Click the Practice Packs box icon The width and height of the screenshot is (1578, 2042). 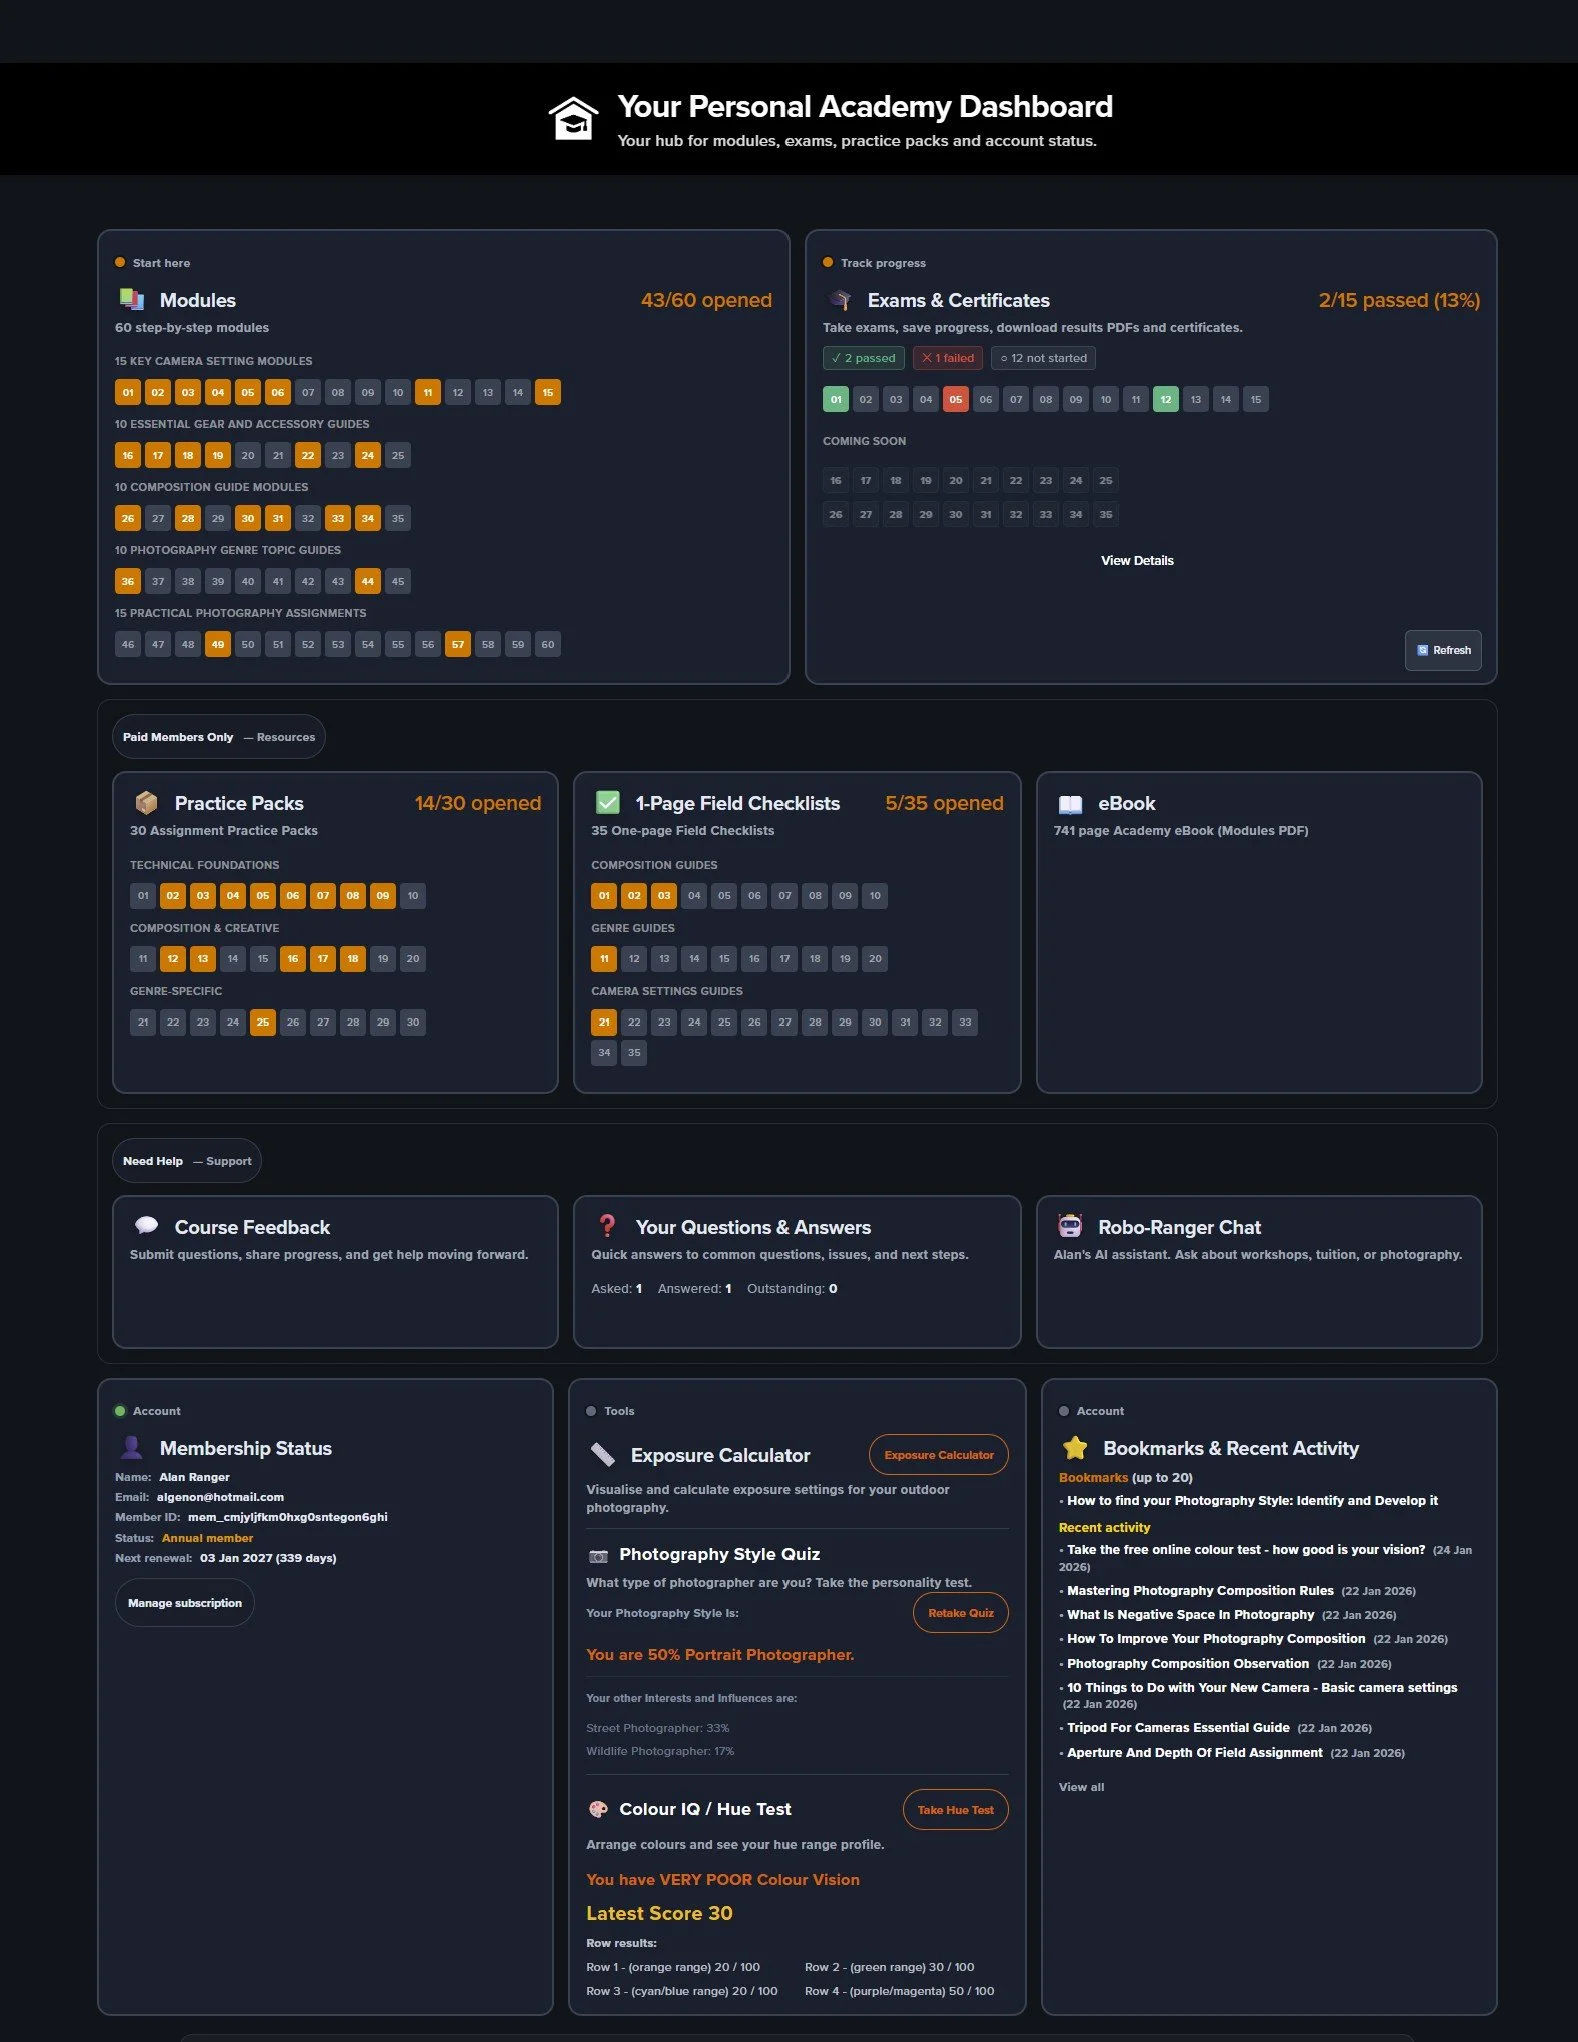(x=147, y=802)
